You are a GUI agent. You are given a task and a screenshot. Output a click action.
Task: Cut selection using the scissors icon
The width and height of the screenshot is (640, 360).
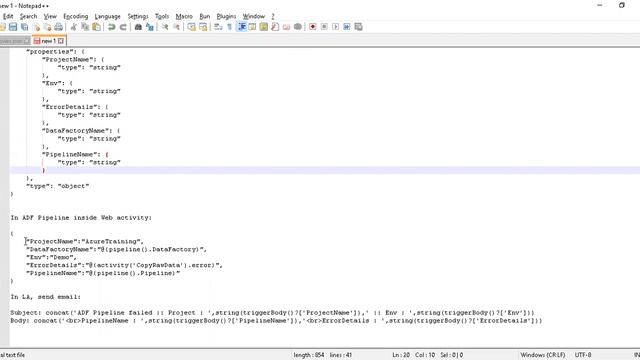point(73,27)
